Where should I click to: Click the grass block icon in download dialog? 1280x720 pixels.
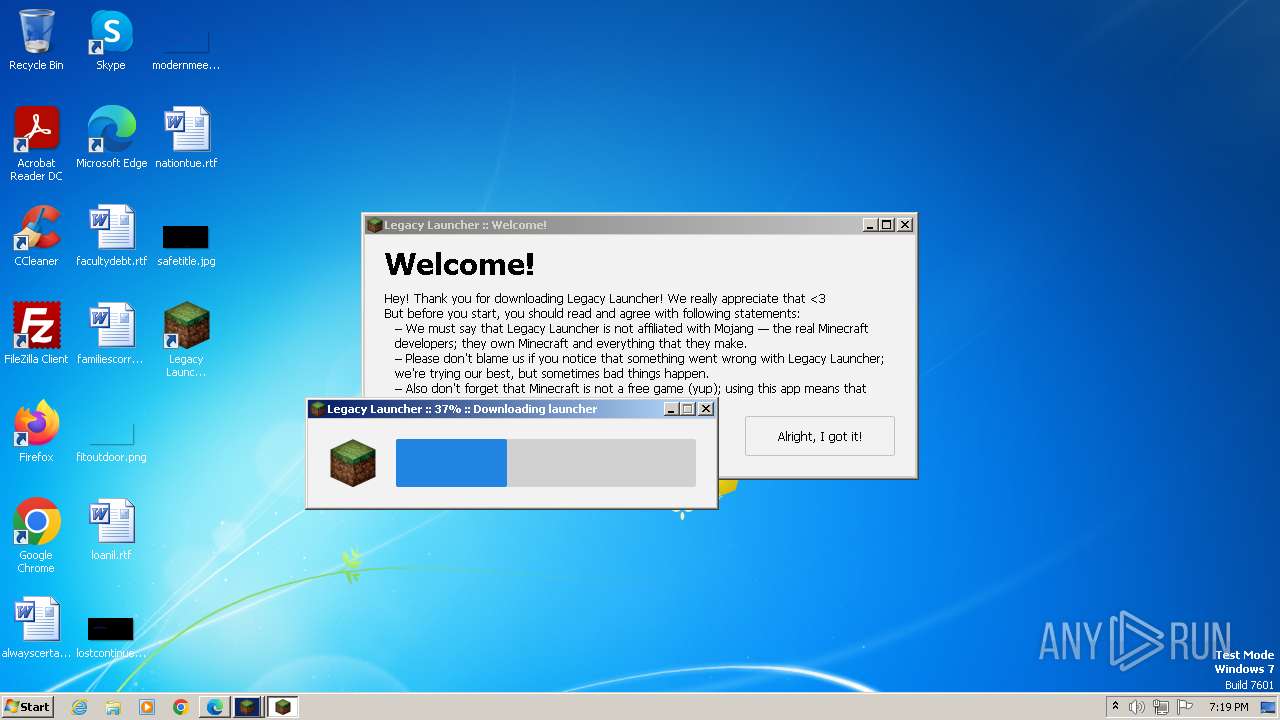(x=353, y=463)
